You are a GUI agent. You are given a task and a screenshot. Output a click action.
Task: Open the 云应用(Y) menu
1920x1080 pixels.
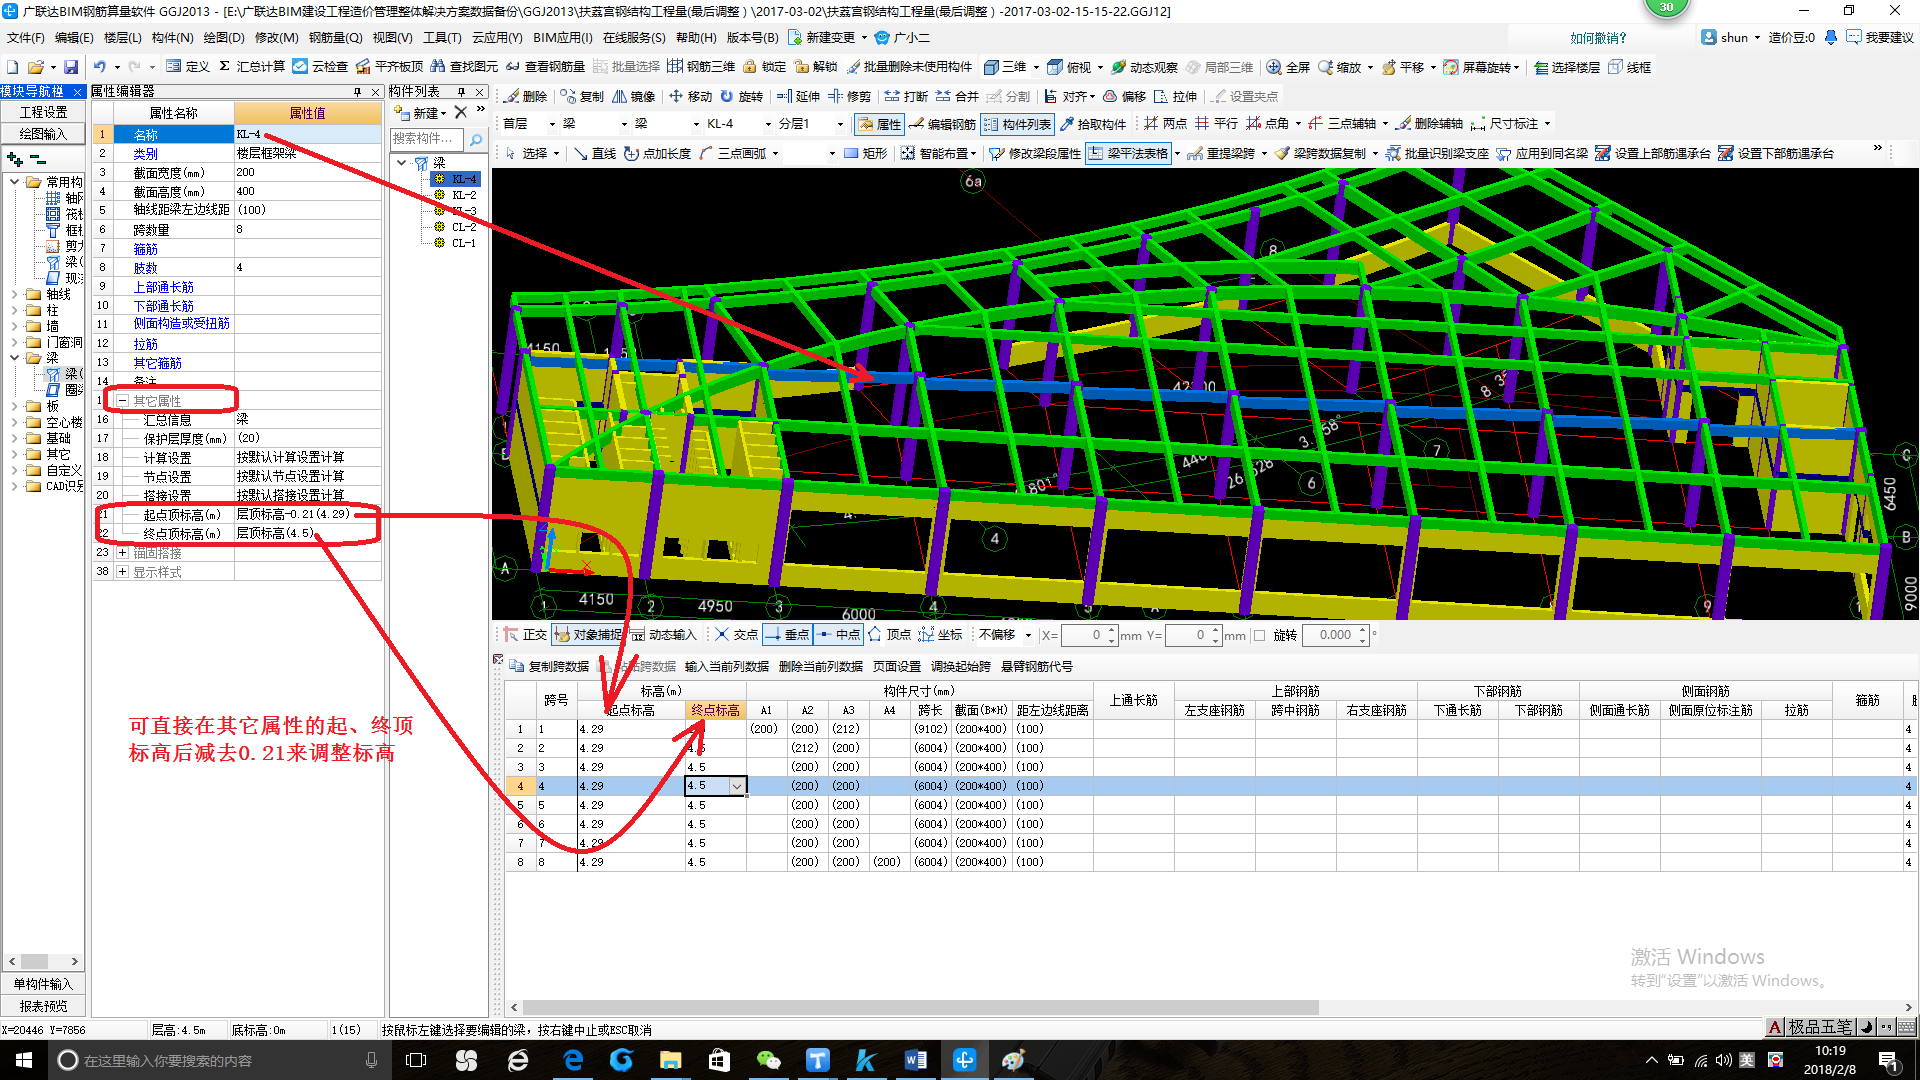pyautogui.click(x=497, y=38)
